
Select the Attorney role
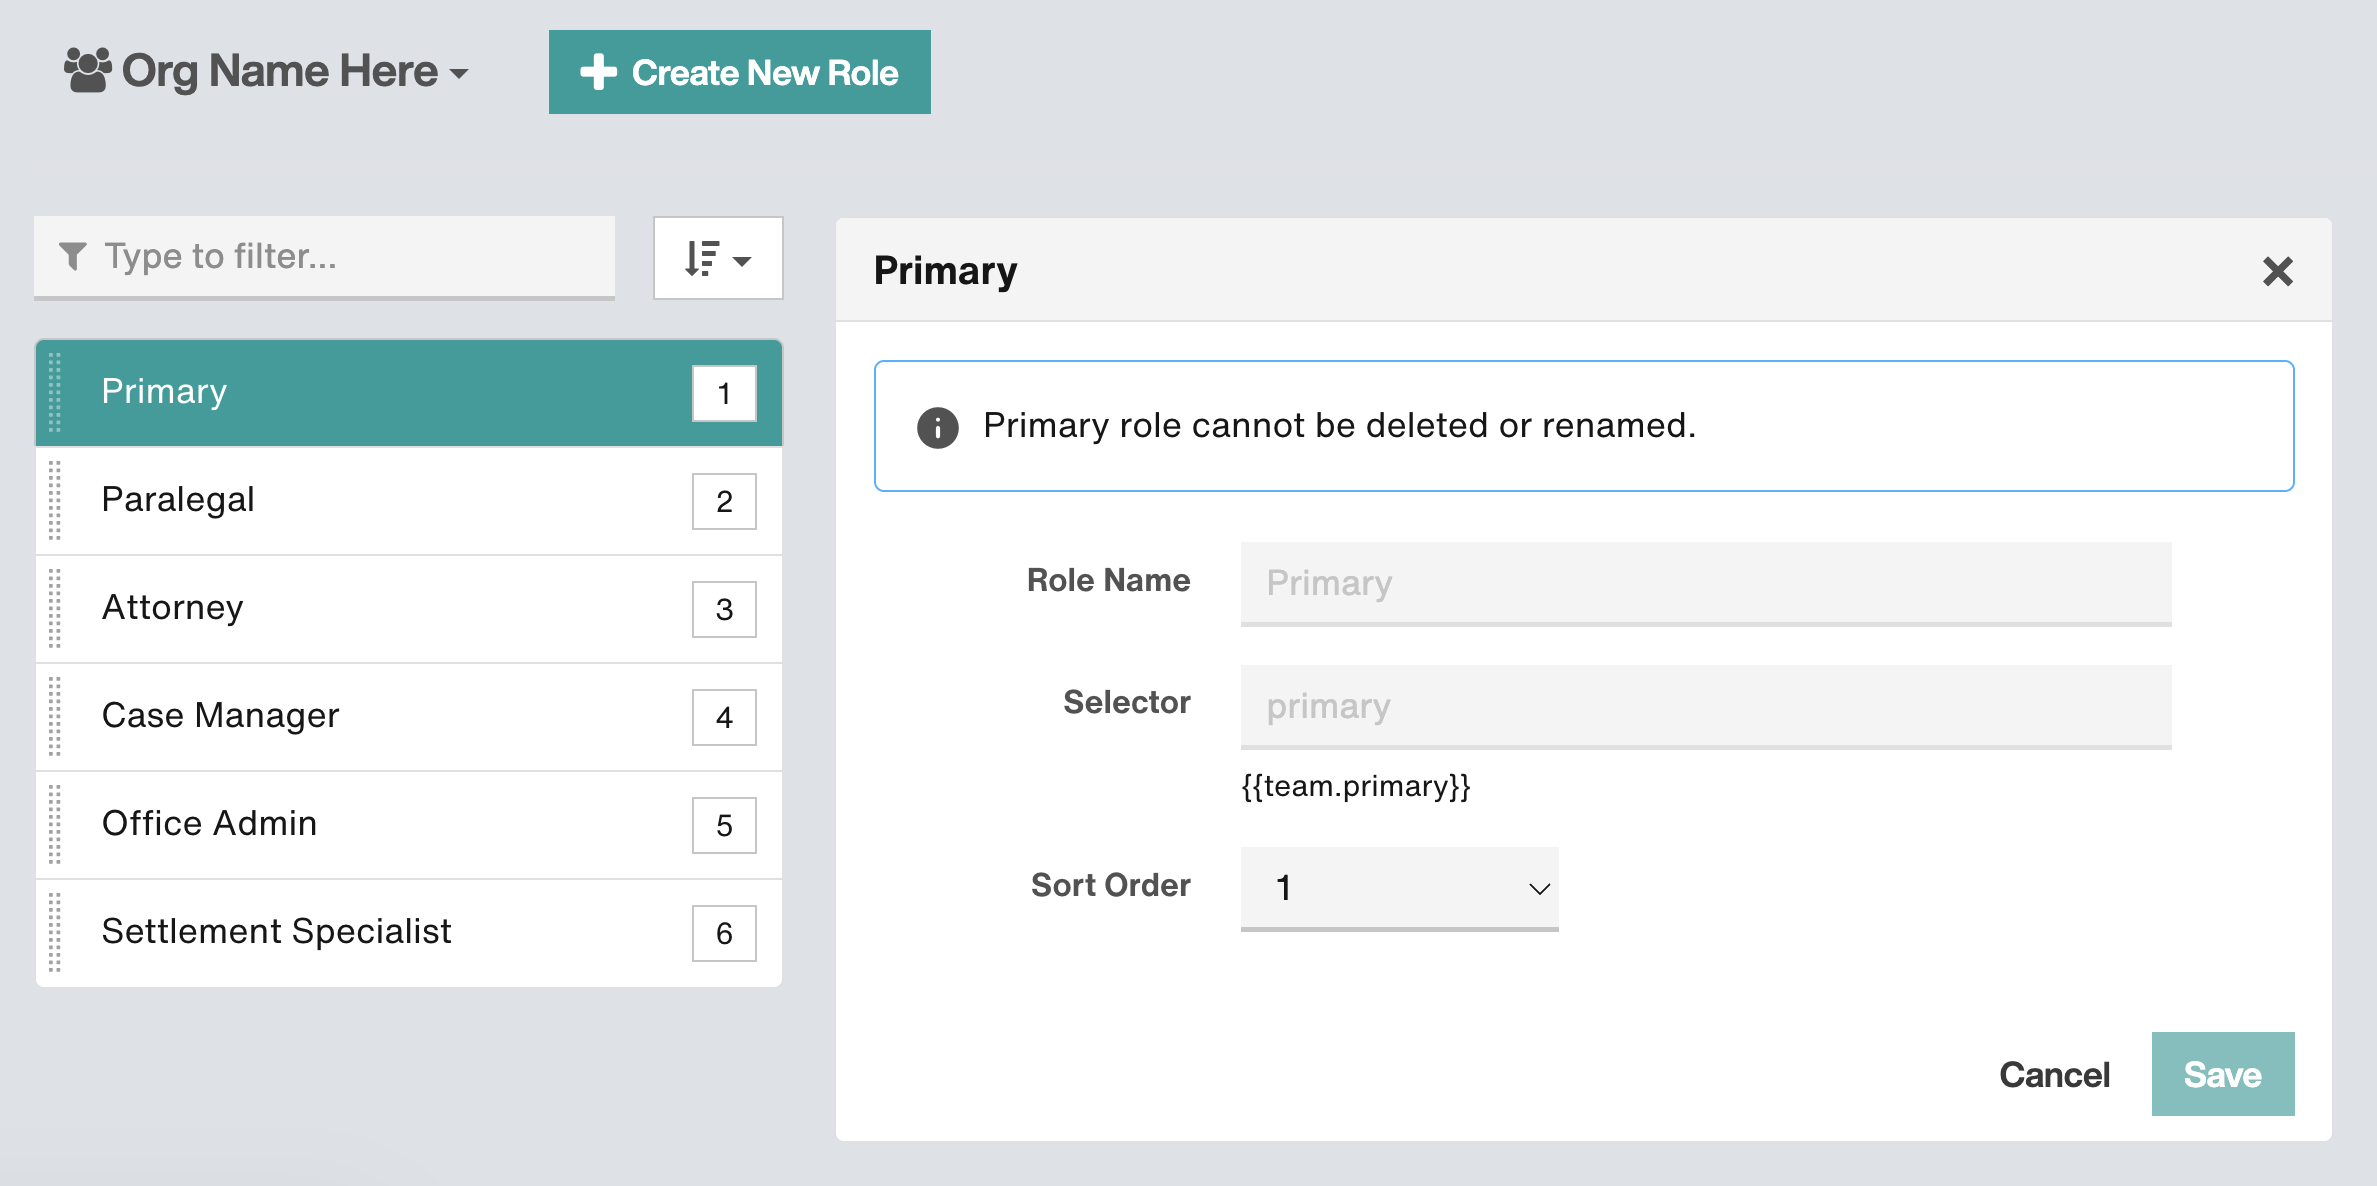pos(409,609)
